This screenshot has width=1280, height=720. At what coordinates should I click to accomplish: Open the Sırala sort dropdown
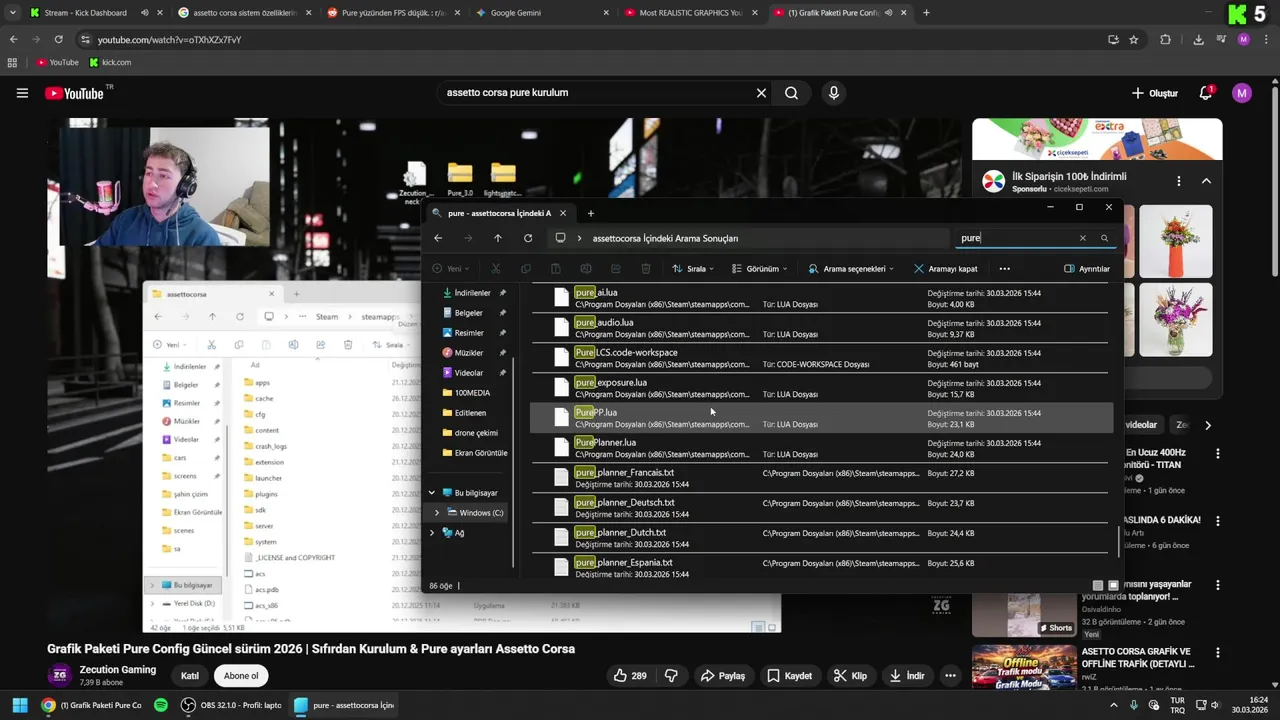click(x=693, y=268)
